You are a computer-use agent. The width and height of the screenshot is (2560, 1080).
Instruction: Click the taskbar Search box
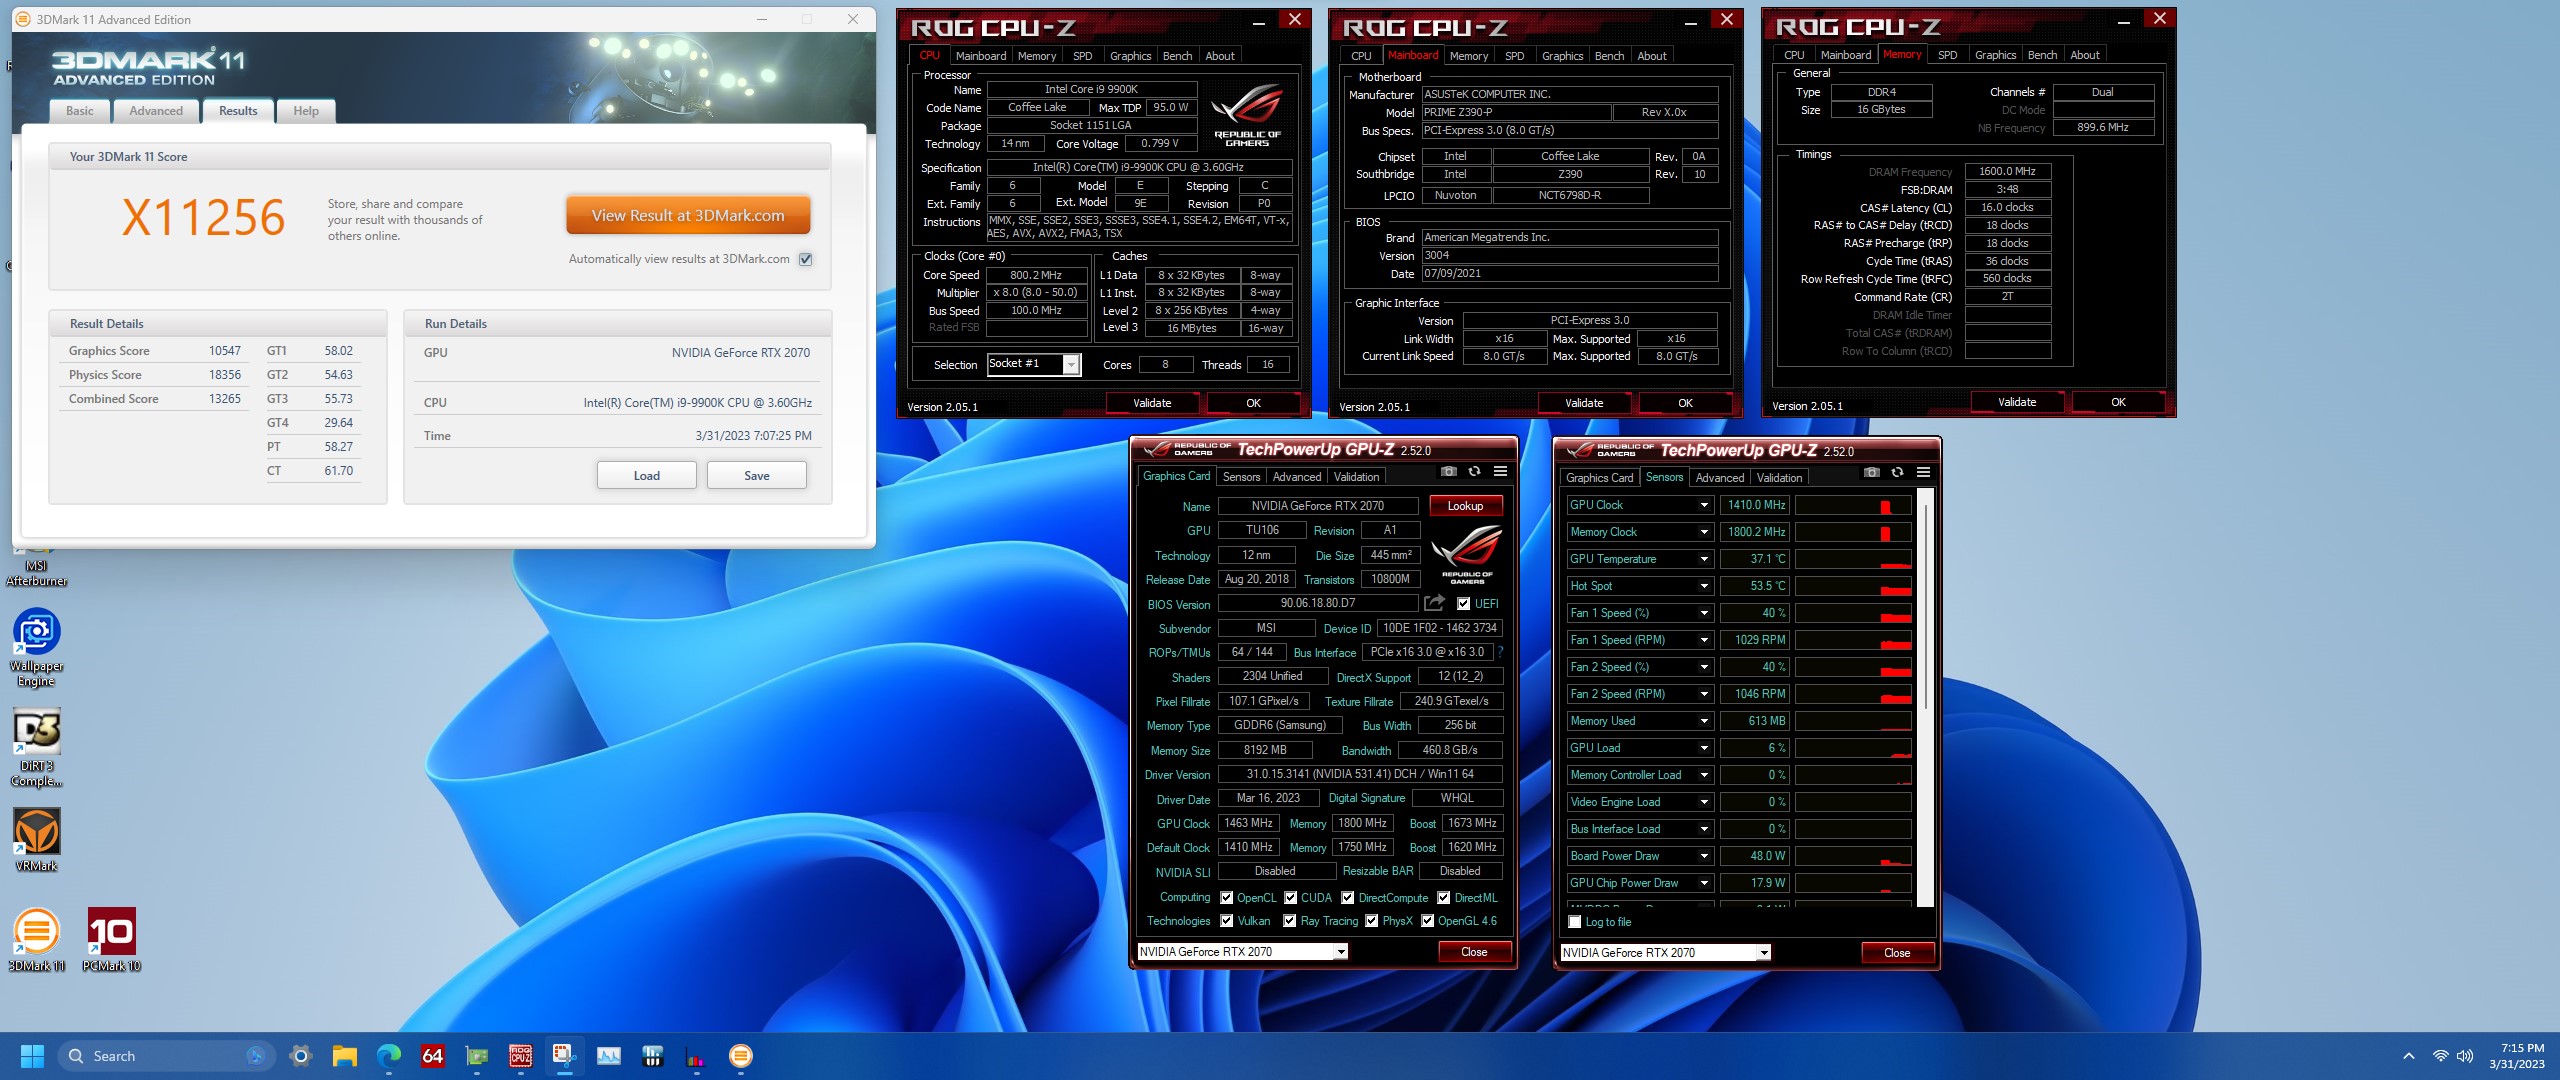coord(166,1056)
